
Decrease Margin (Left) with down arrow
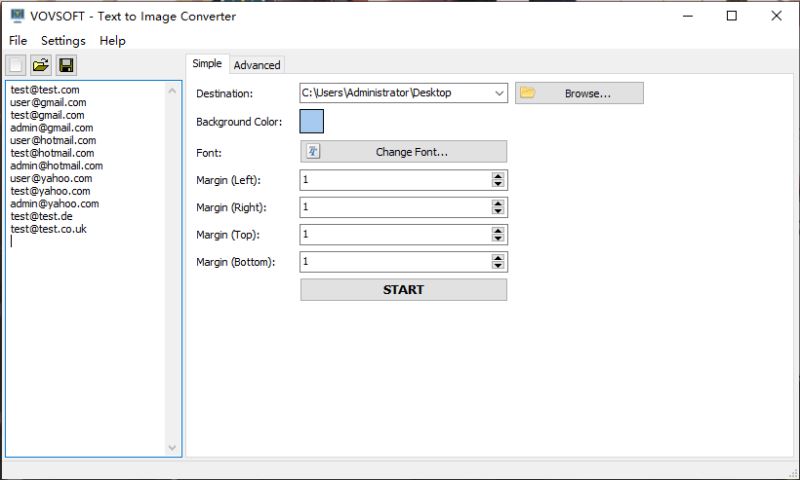coord(498,184)
